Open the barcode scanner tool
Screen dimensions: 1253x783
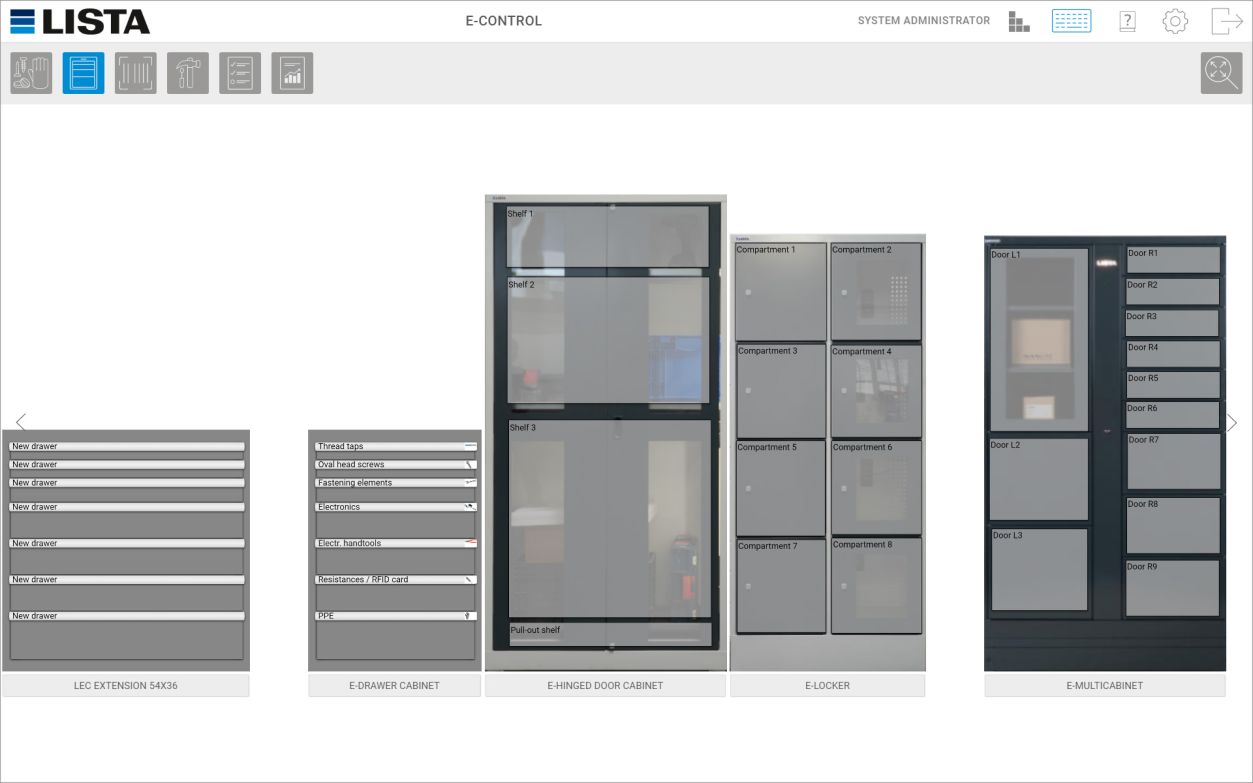(x=135, y=73)
